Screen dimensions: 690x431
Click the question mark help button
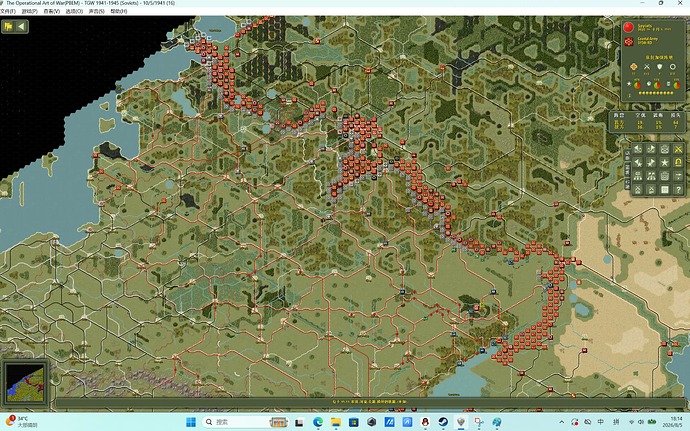pos(678,190)
